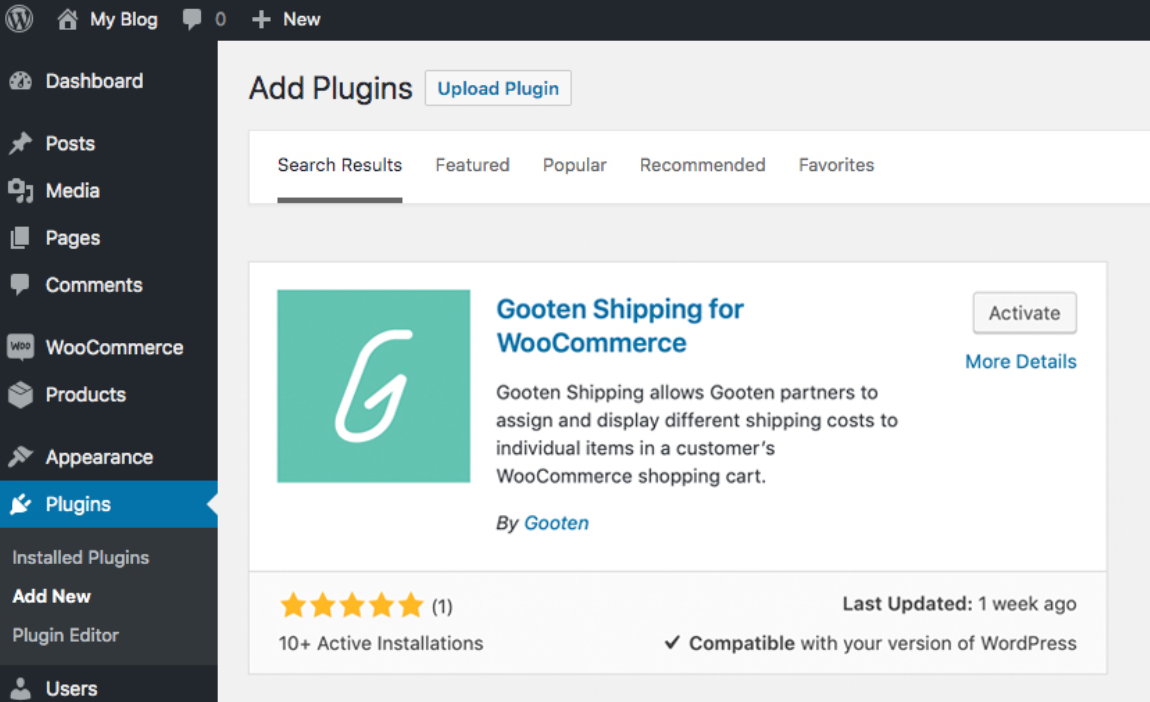Click the plus icon beside New
This screenshot has height=702, width=1150.
click(261, 19)
